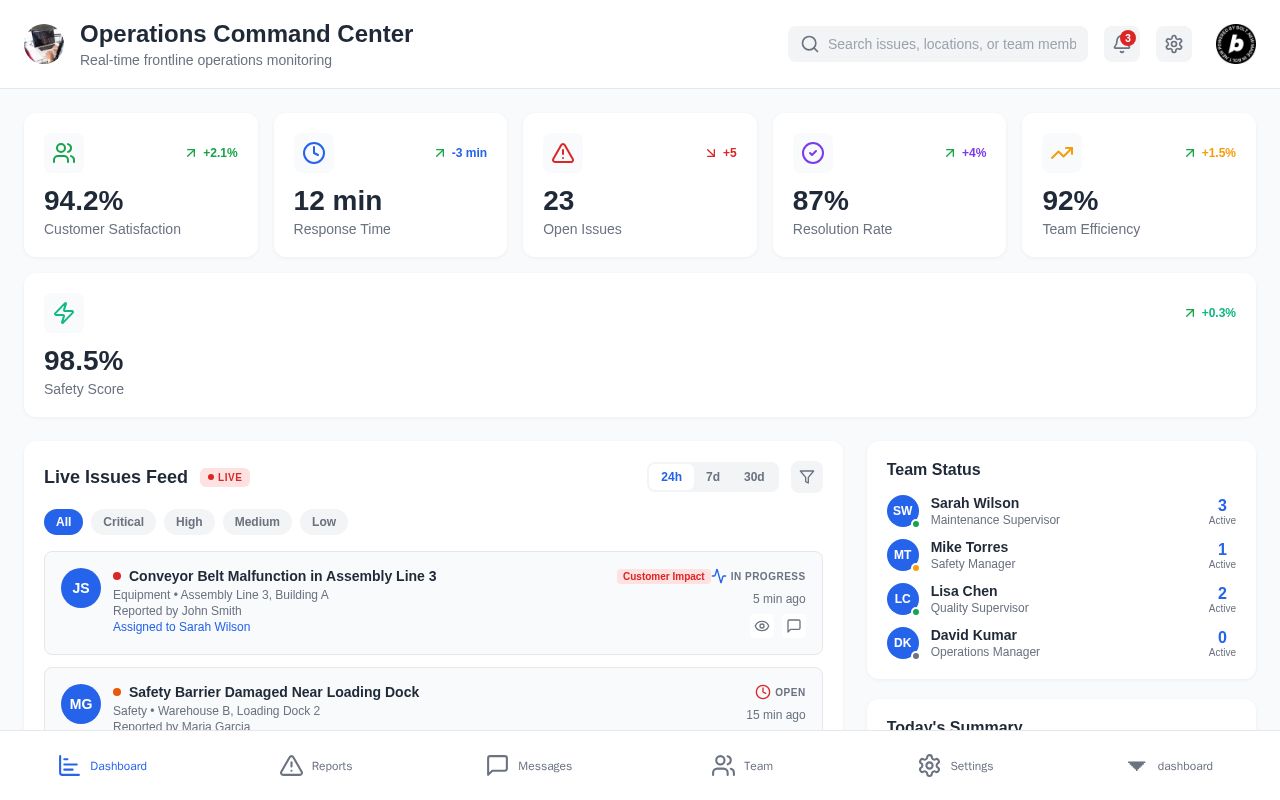Click the Operations Command Center logo image

[x=44, y=44]
